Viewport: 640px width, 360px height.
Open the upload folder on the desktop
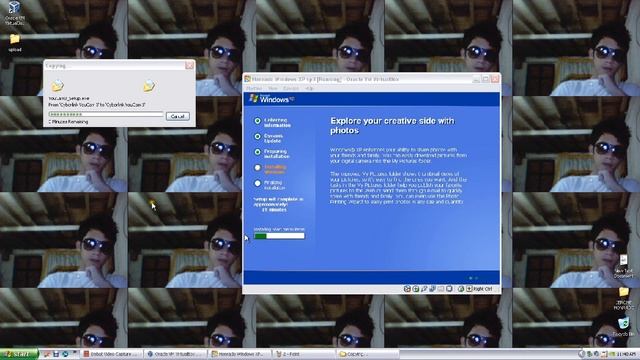[15, 43]
